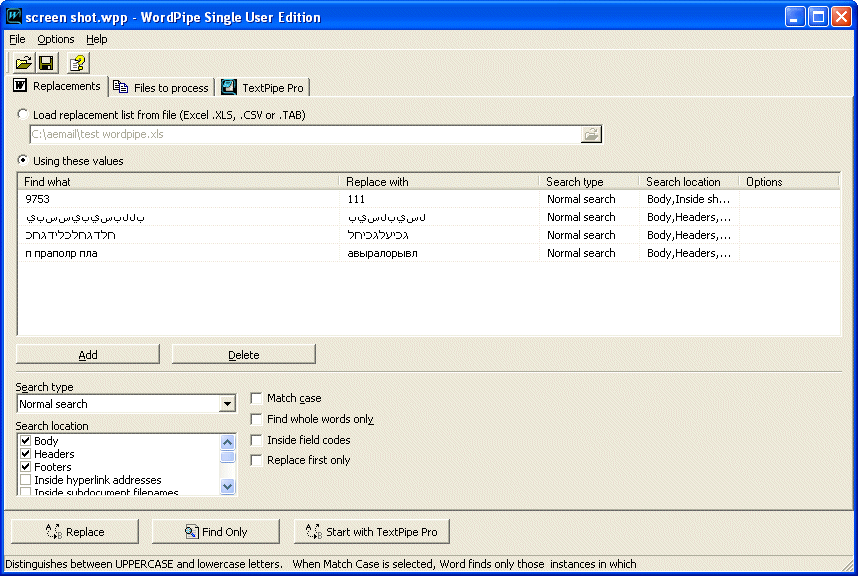Enable Inside field codes checkbox
The width and height of the screenshot is (858, 576).
[x=256, y=440]
